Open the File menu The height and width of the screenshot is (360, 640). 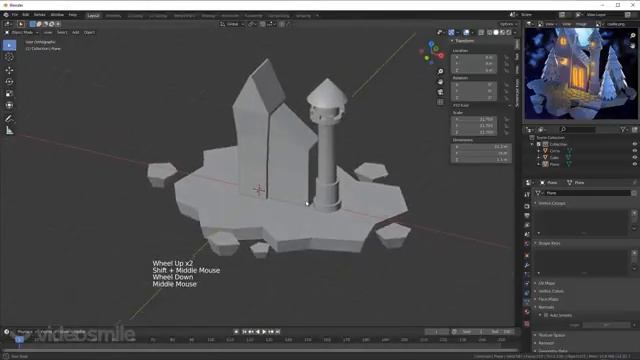click(x=15, y=15)
